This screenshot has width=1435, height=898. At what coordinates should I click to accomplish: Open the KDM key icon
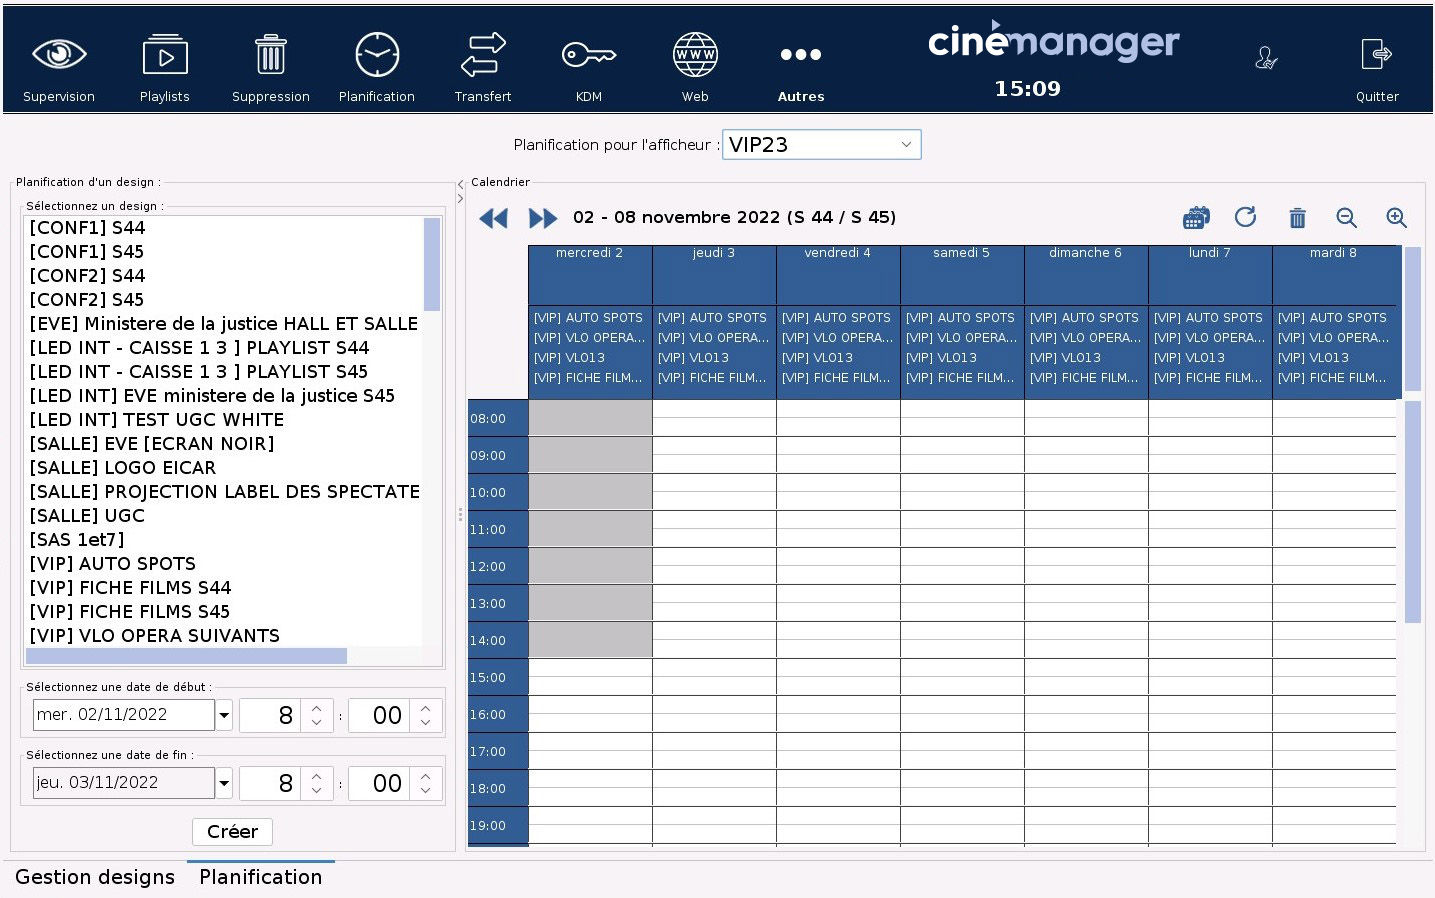(x=588, y=56)
